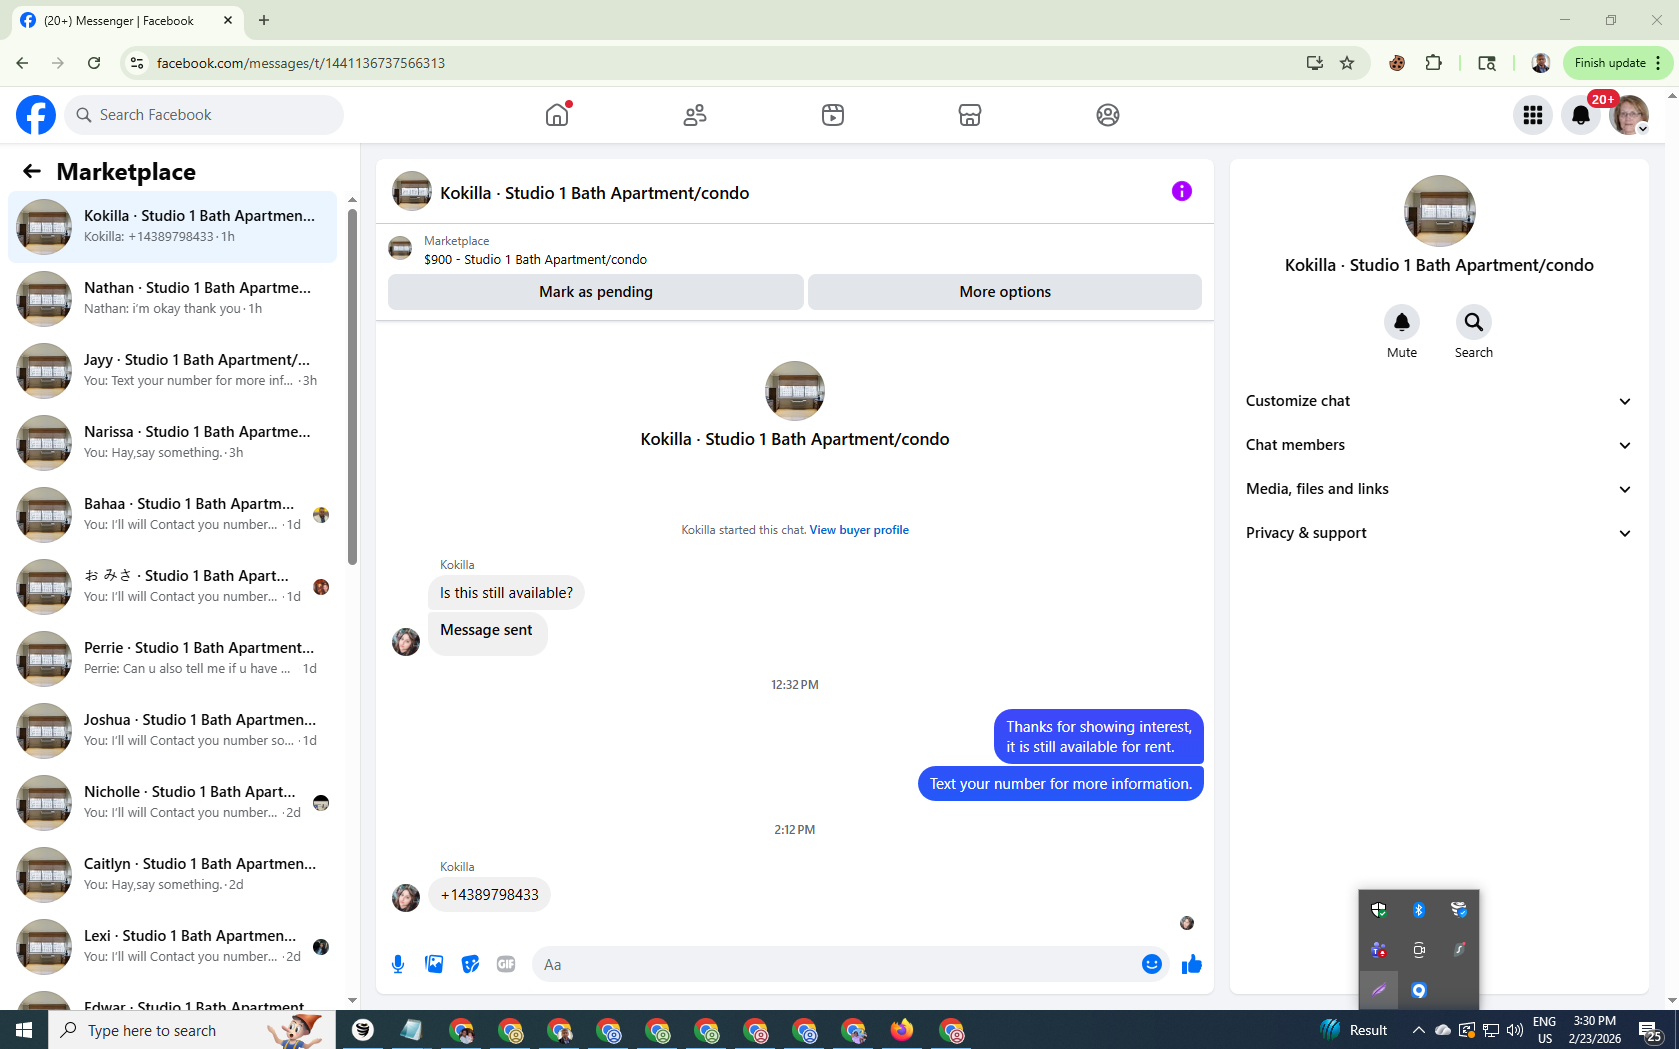Viewport: 1679px width, 1049px height.
Task: Open conversation information purple icon
Action: pyautogui.click(x=1182, y=191)
